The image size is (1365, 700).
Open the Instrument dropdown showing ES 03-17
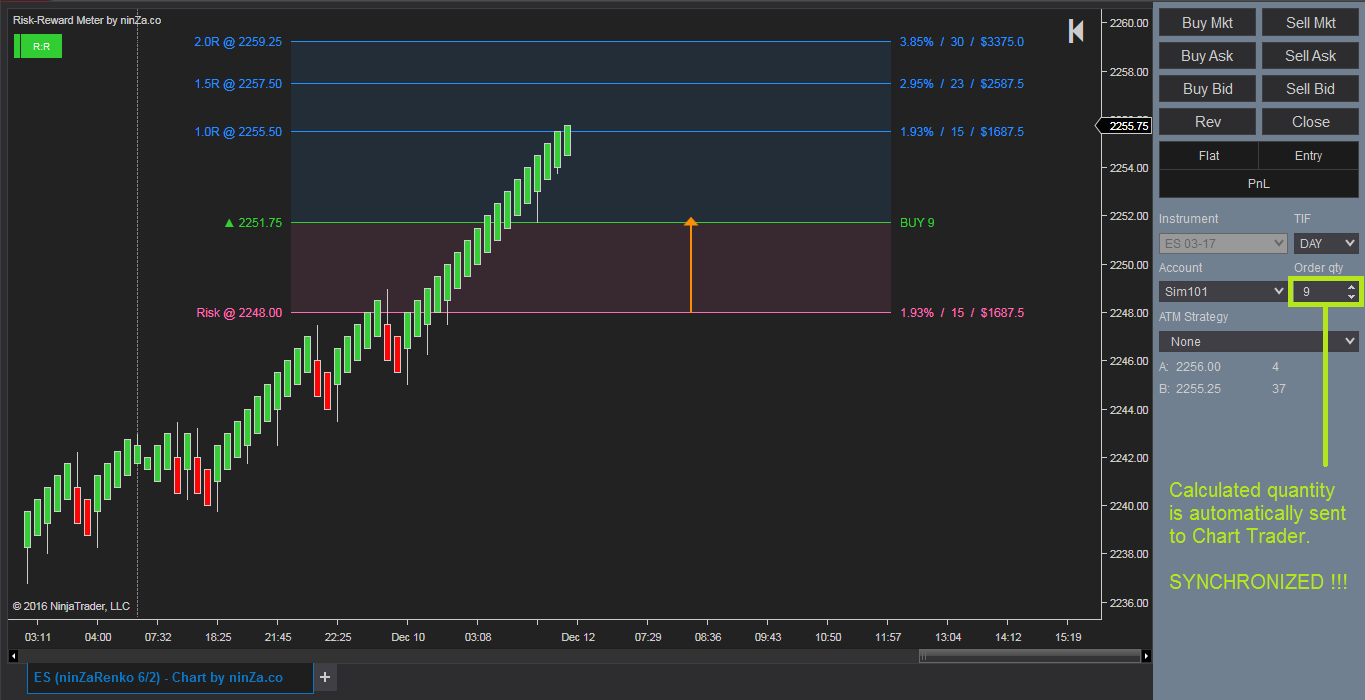click(1222, 243)
